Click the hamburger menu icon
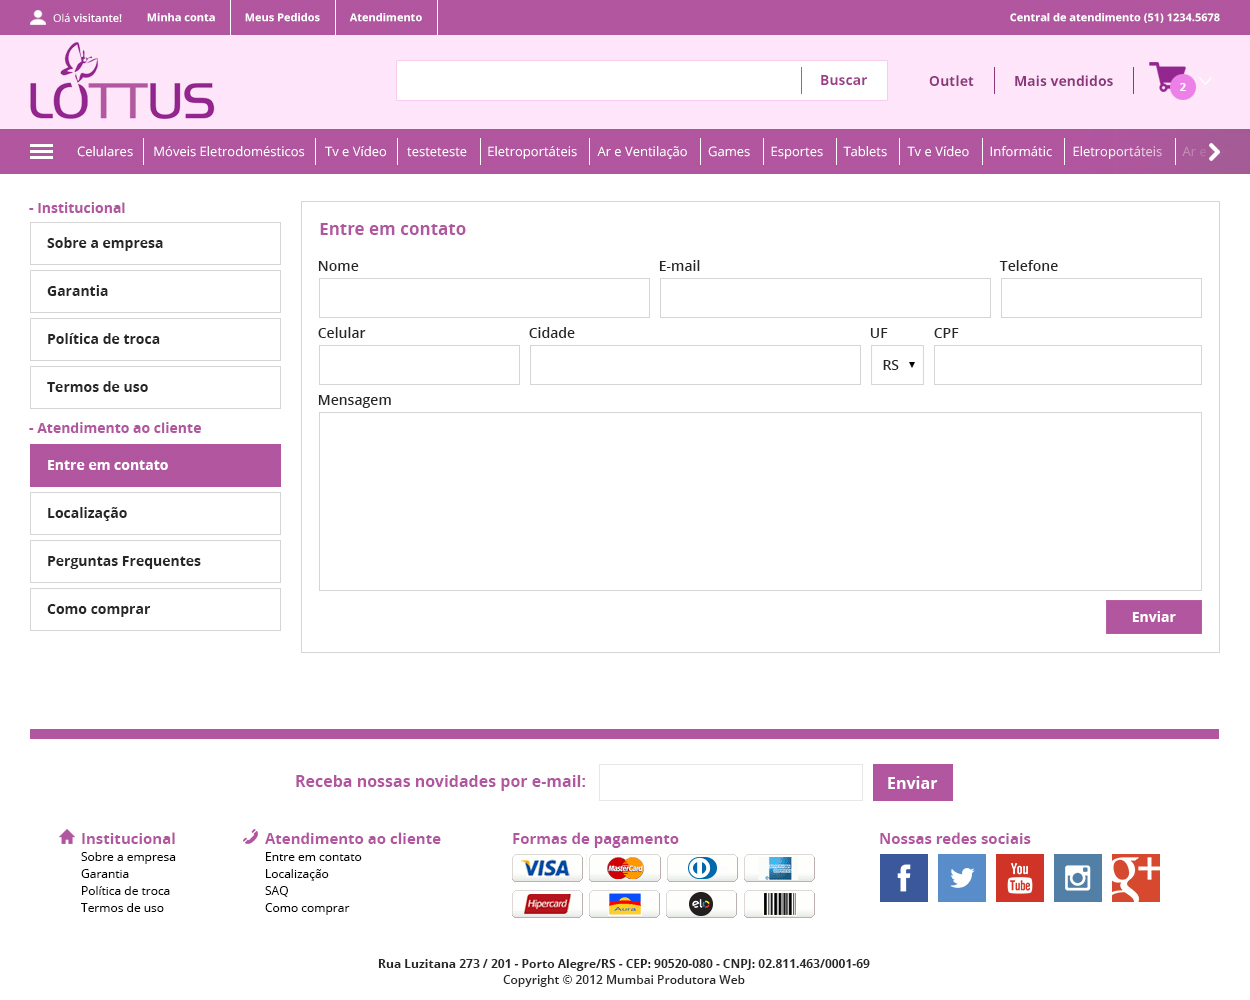The height and width of the screenshot is (1000, 1250). (41, 152)
